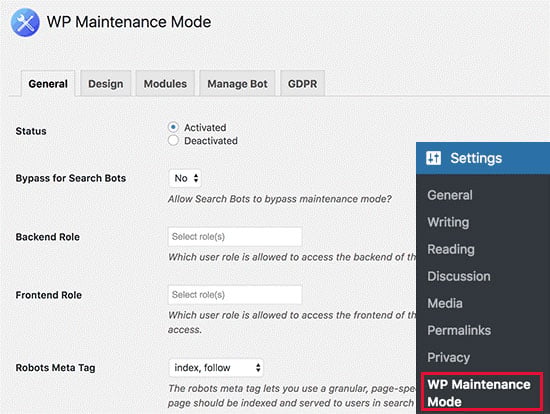Click the Settings sliders icon in sidebar

(433, 158)
